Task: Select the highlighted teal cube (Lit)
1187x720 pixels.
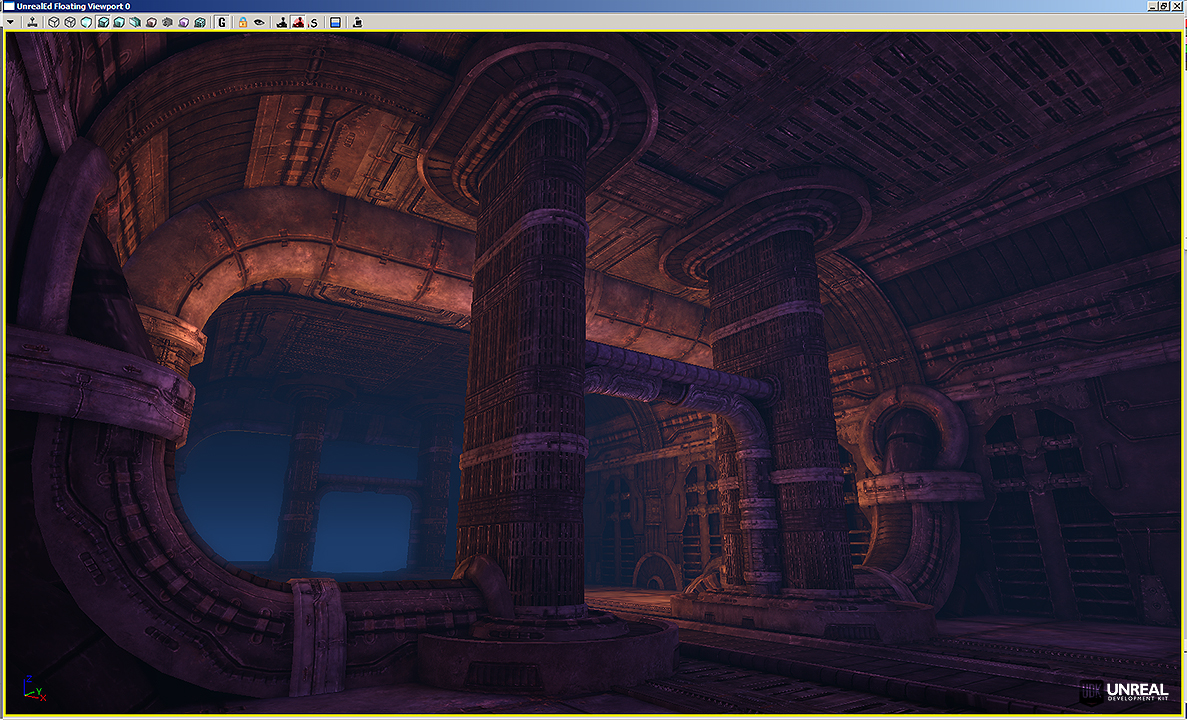Action: [x=103, y=23]
